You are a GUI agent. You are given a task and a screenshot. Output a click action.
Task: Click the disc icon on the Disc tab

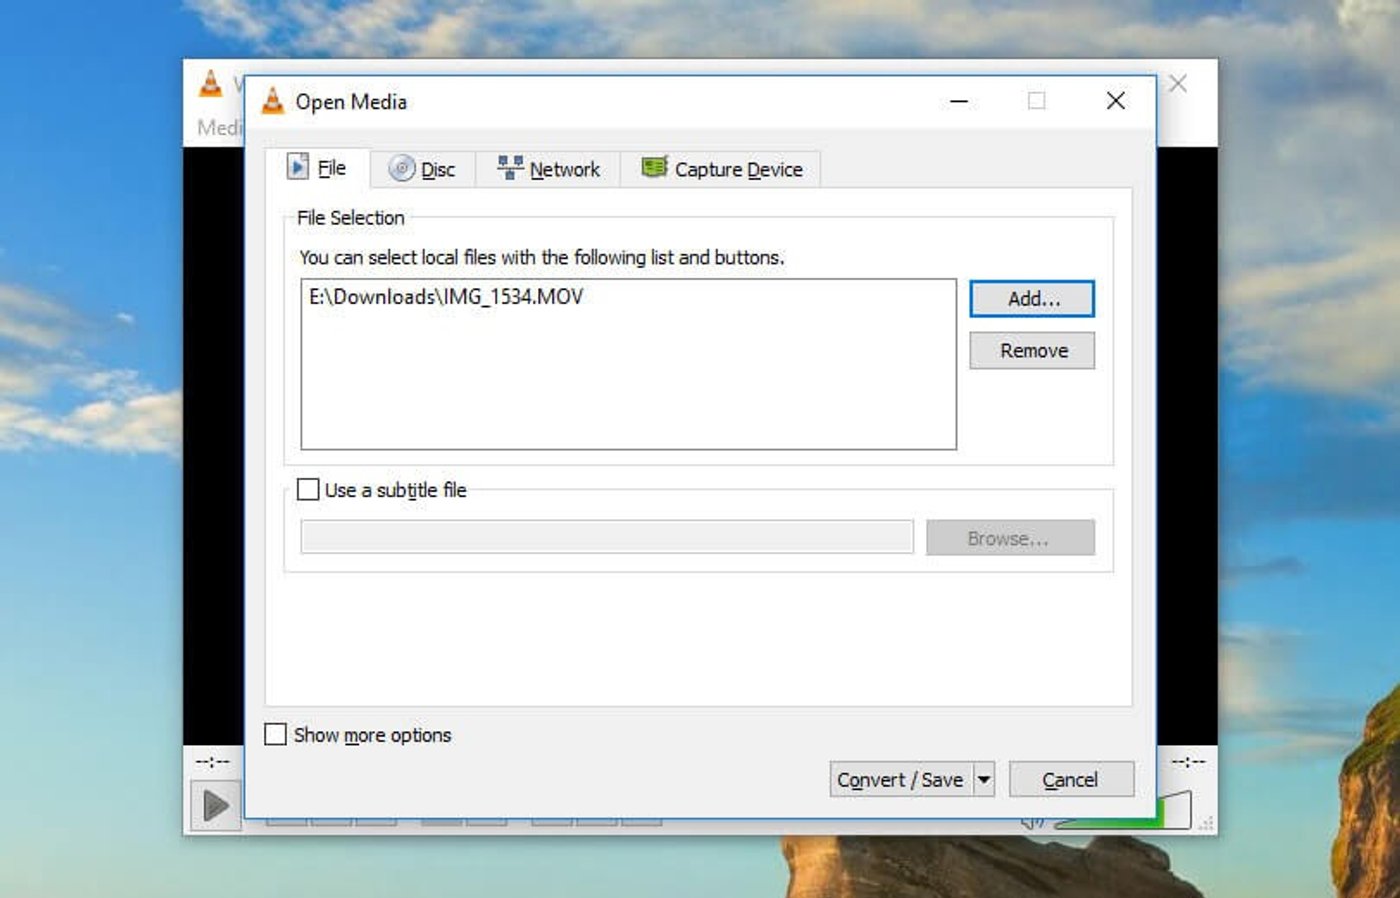point(403,168)
